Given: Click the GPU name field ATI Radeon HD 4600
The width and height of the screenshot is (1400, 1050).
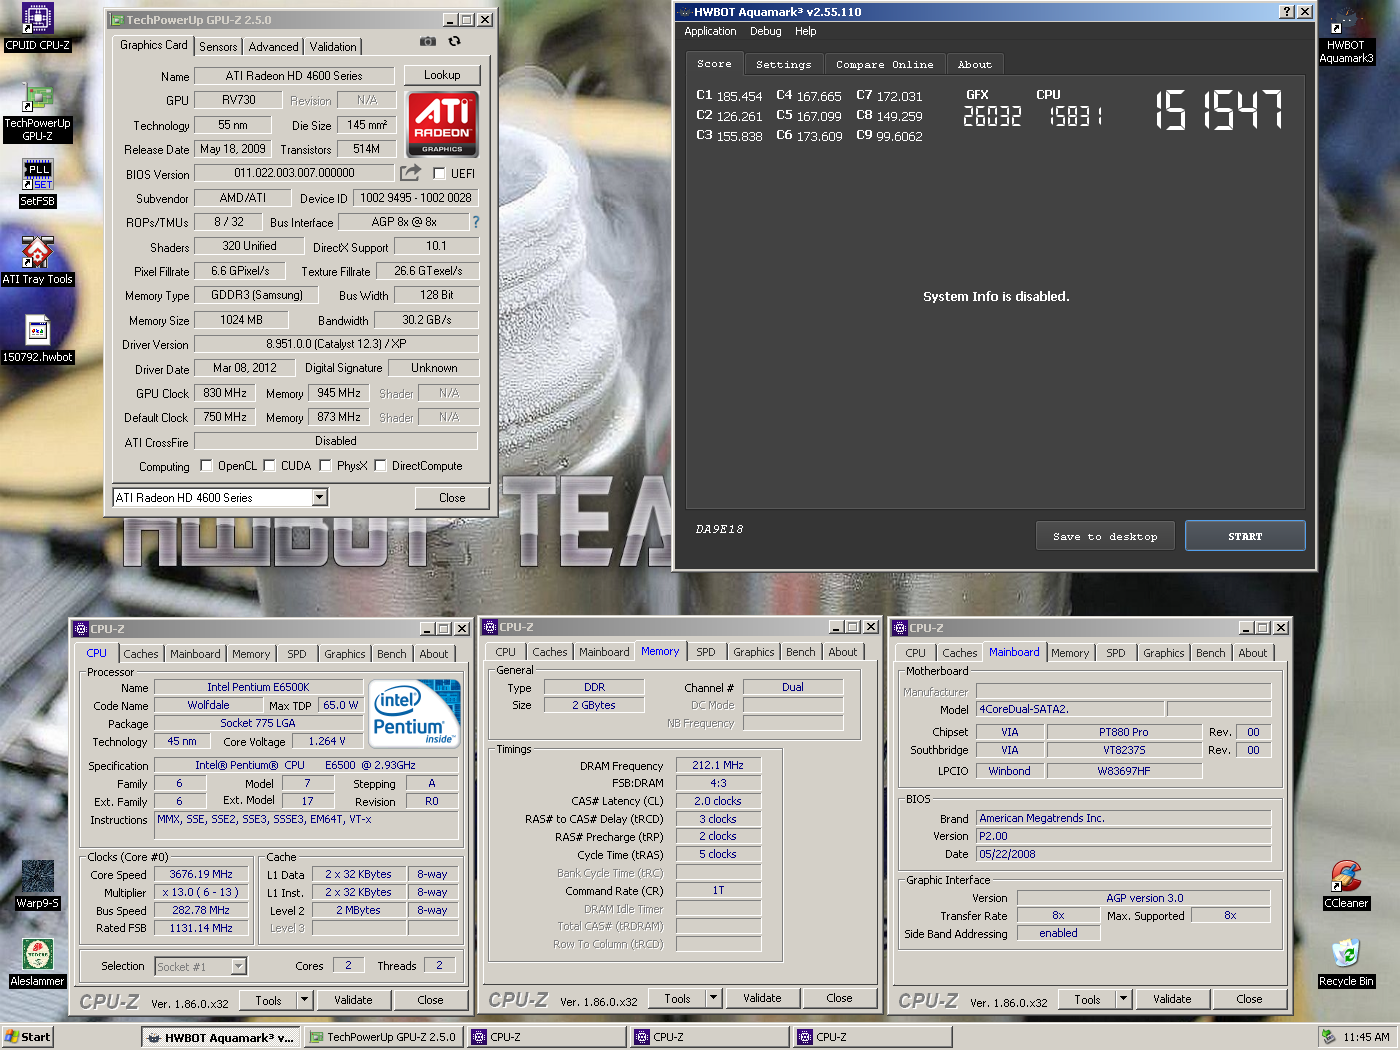Looking at the screenshot, I should pos(294,76).
